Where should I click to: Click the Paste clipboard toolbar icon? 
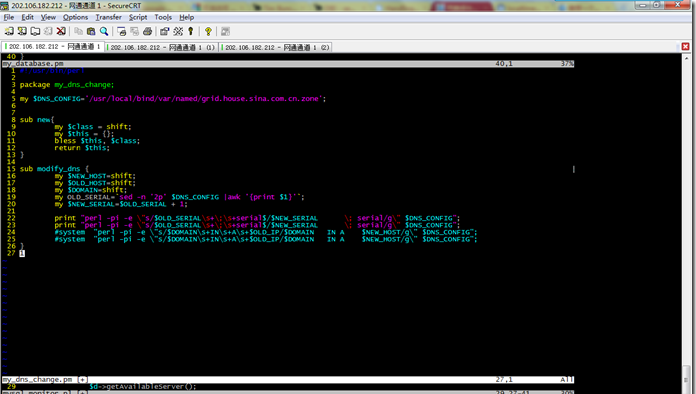tap(91, 31)
